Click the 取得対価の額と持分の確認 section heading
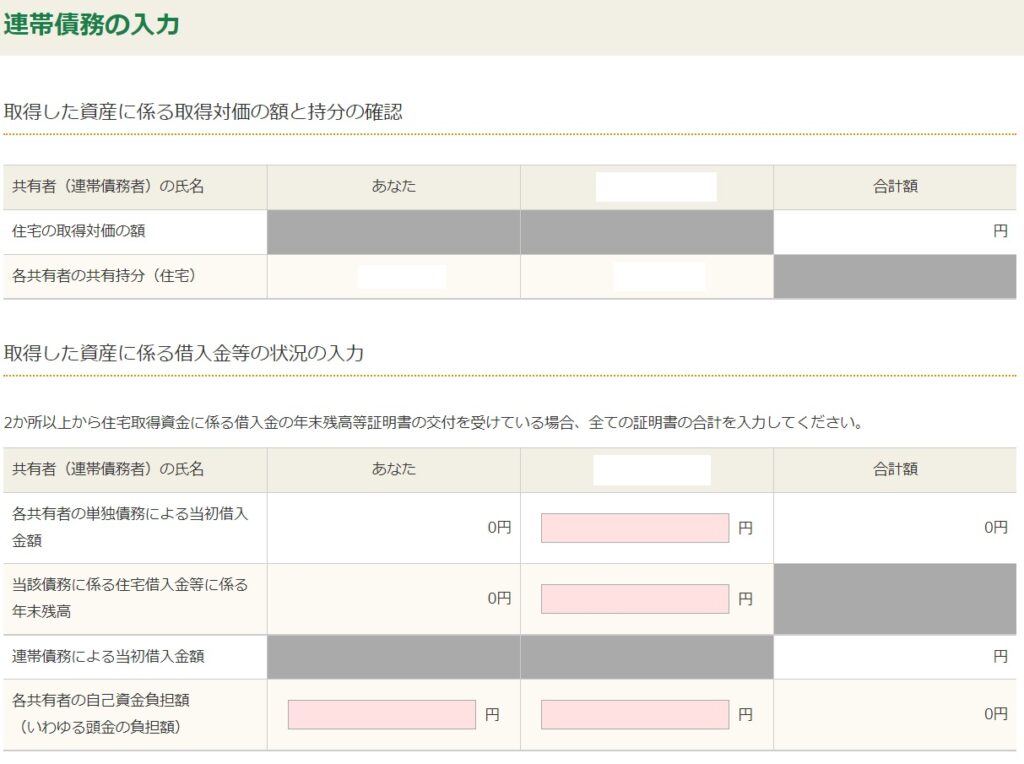The height and width of the screenshot is (764, 1024). pos(203,112)
